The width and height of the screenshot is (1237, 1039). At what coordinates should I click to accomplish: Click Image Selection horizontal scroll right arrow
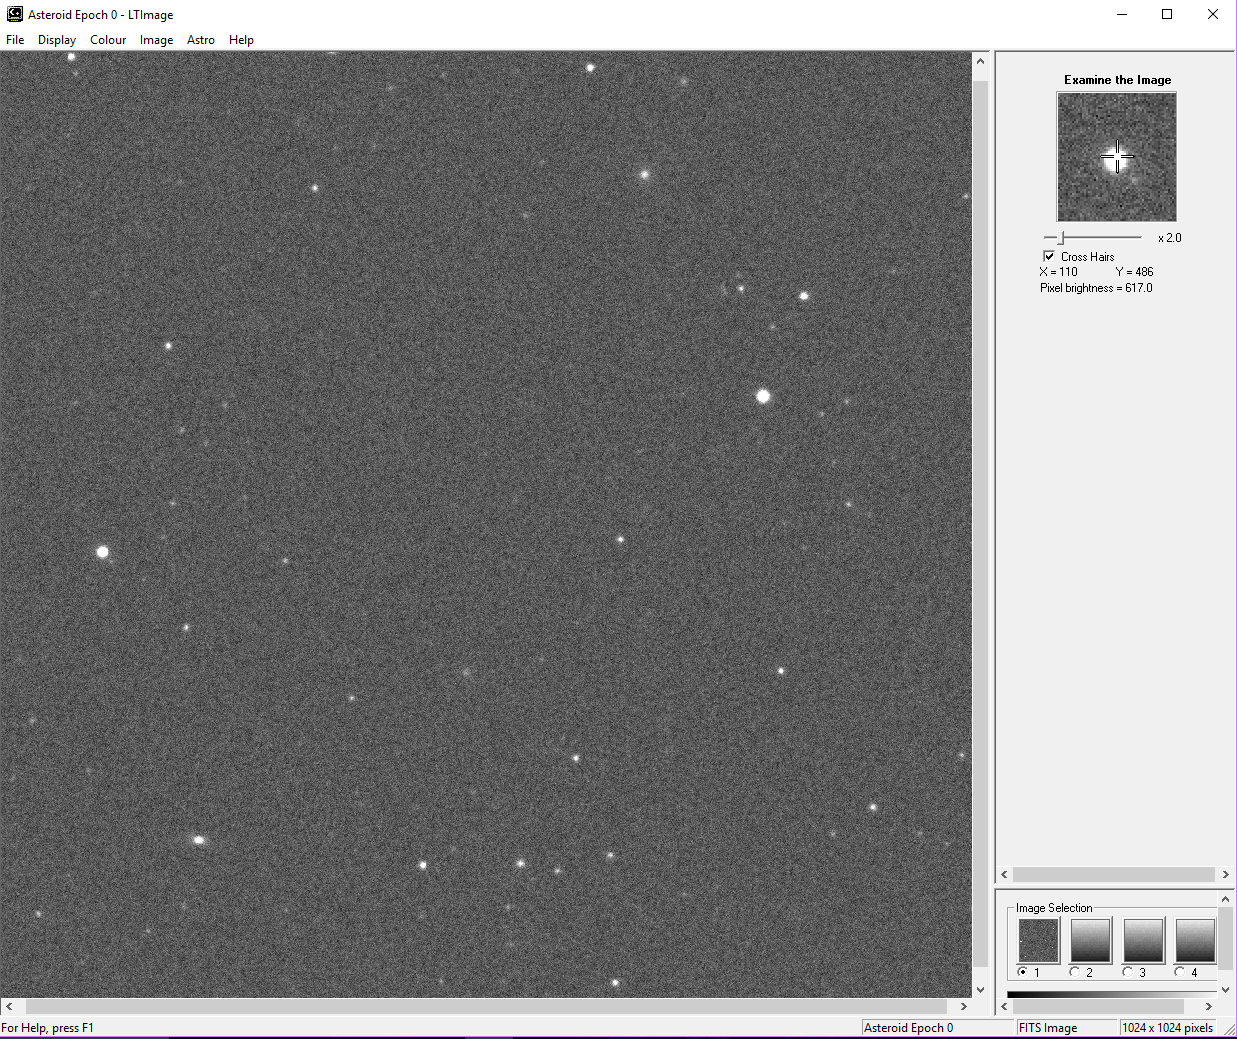pos(1209,1006)
